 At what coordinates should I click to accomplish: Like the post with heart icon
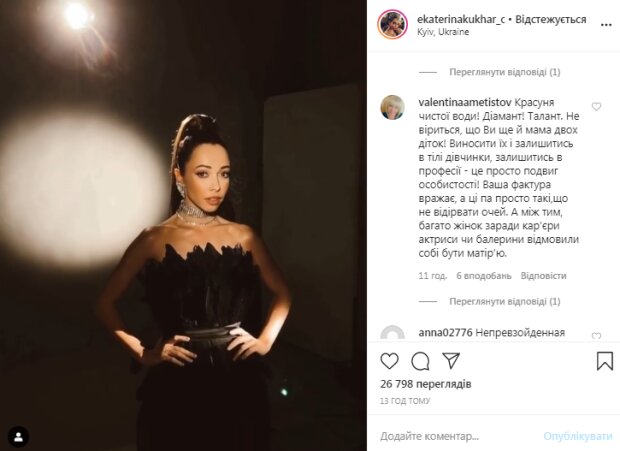(389, 361)
